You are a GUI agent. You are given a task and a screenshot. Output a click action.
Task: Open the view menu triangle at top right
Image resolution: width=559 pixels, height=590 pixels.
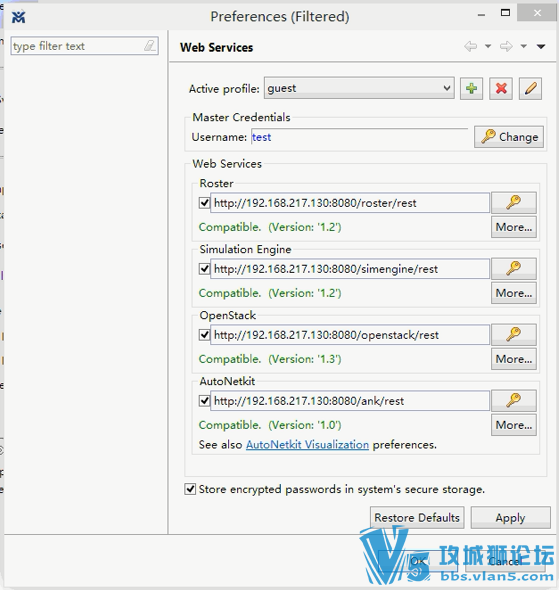541,46
